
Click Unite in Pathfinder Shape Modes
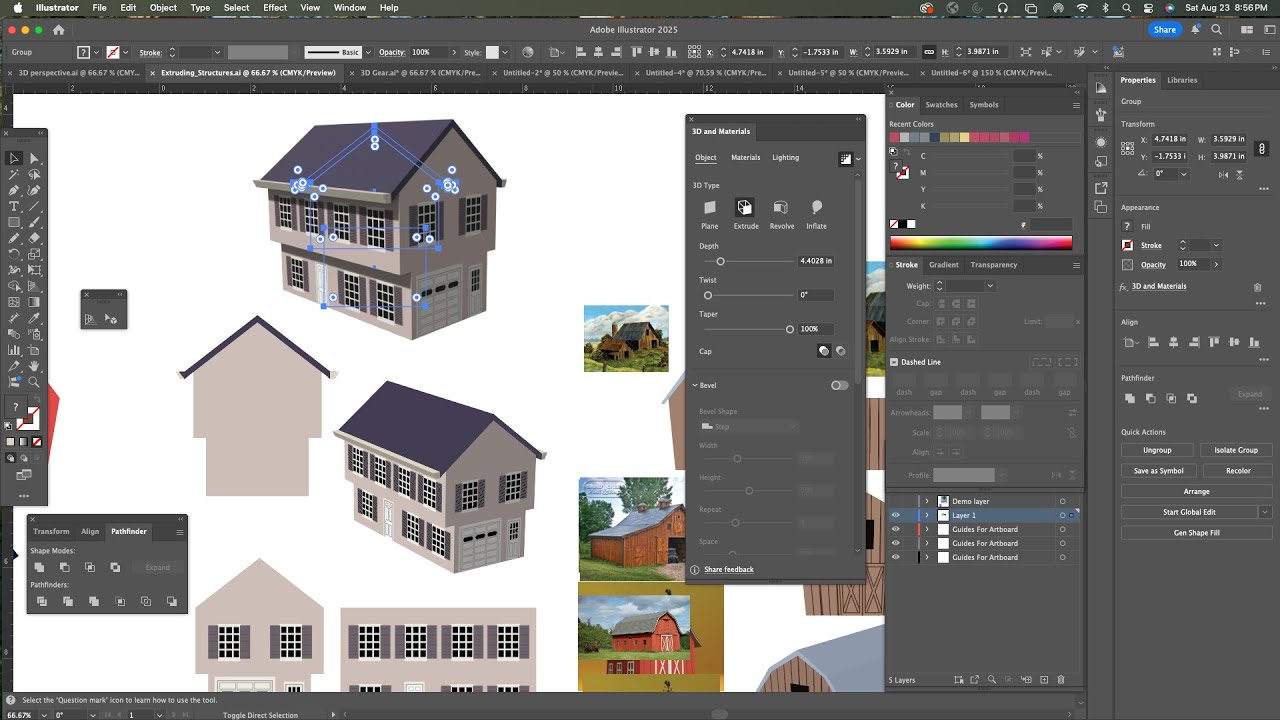(39, 567)
